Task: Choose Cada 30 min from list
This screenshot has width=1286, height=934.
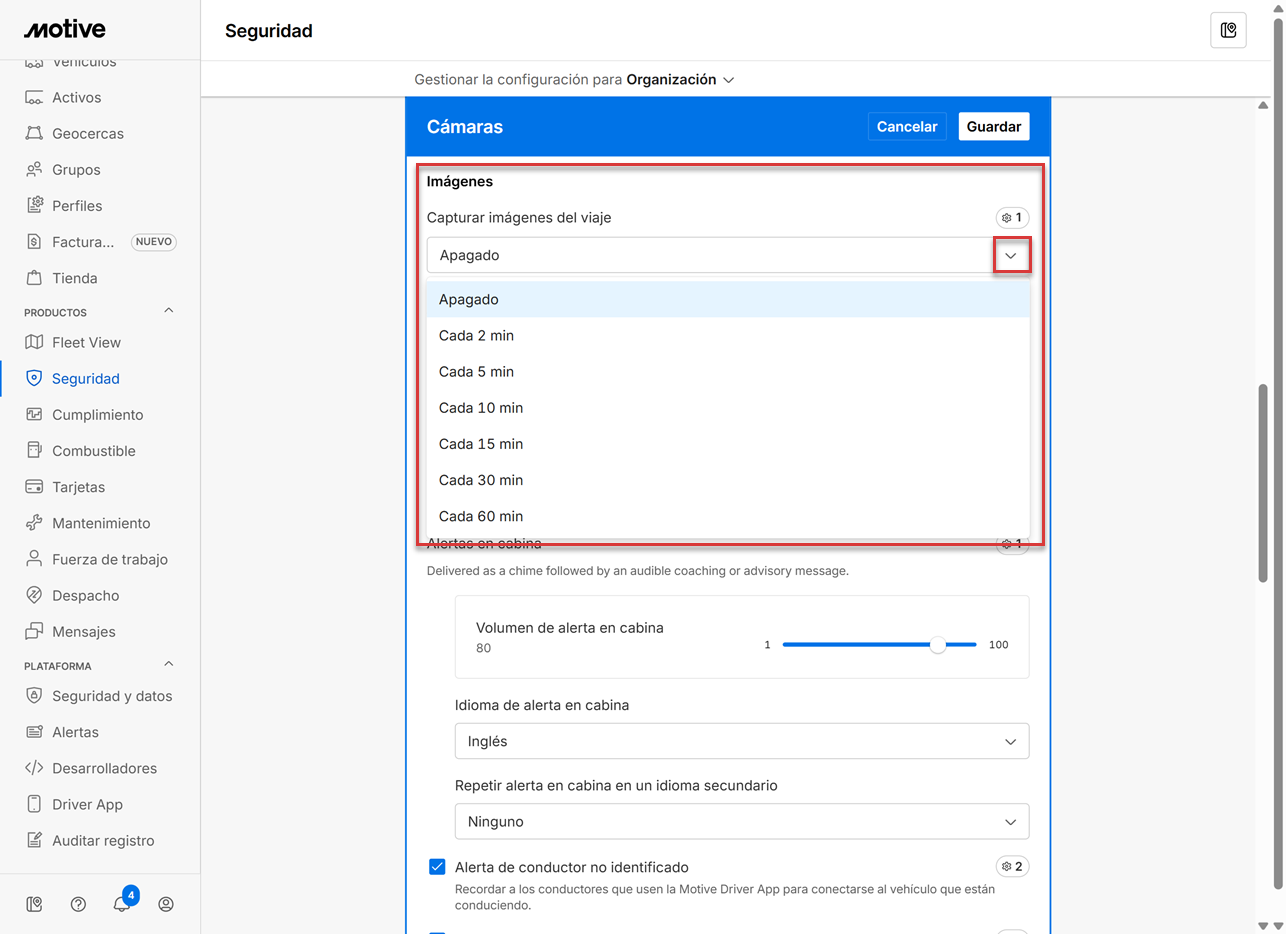Action: [x=481, y=480]
